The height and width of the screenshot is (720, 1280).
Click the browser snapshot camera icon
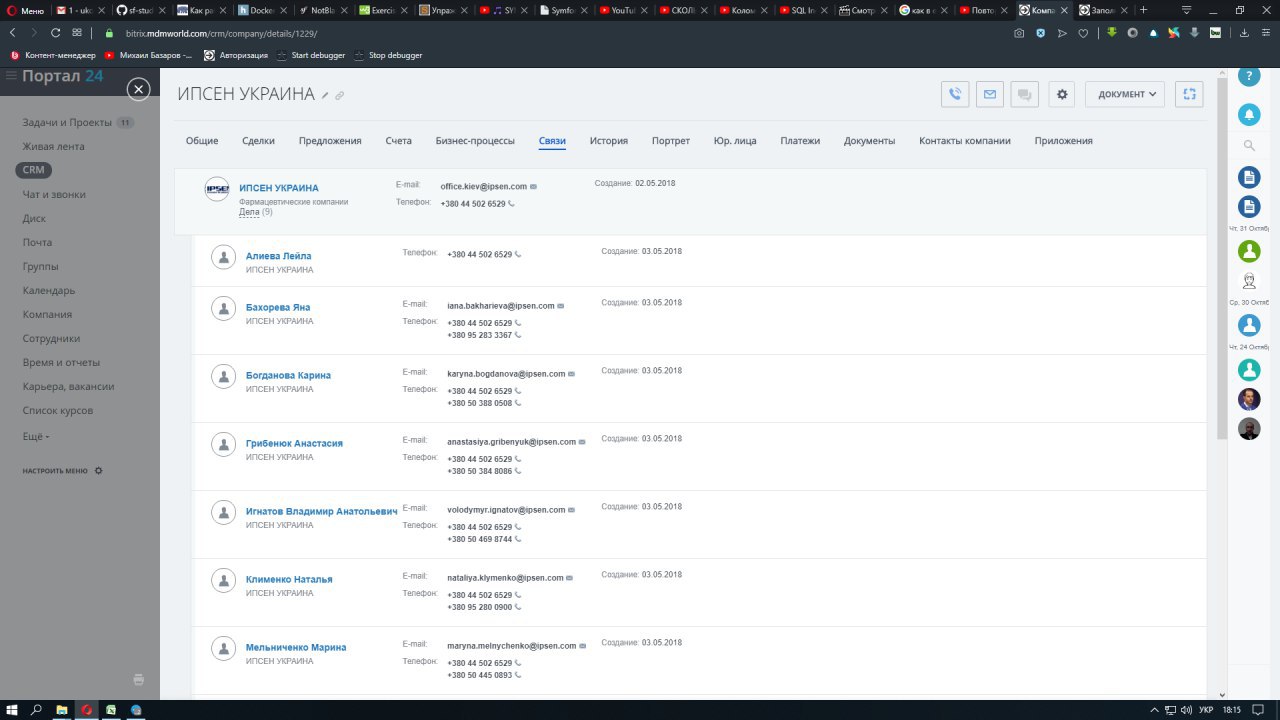pos(1018,32)
